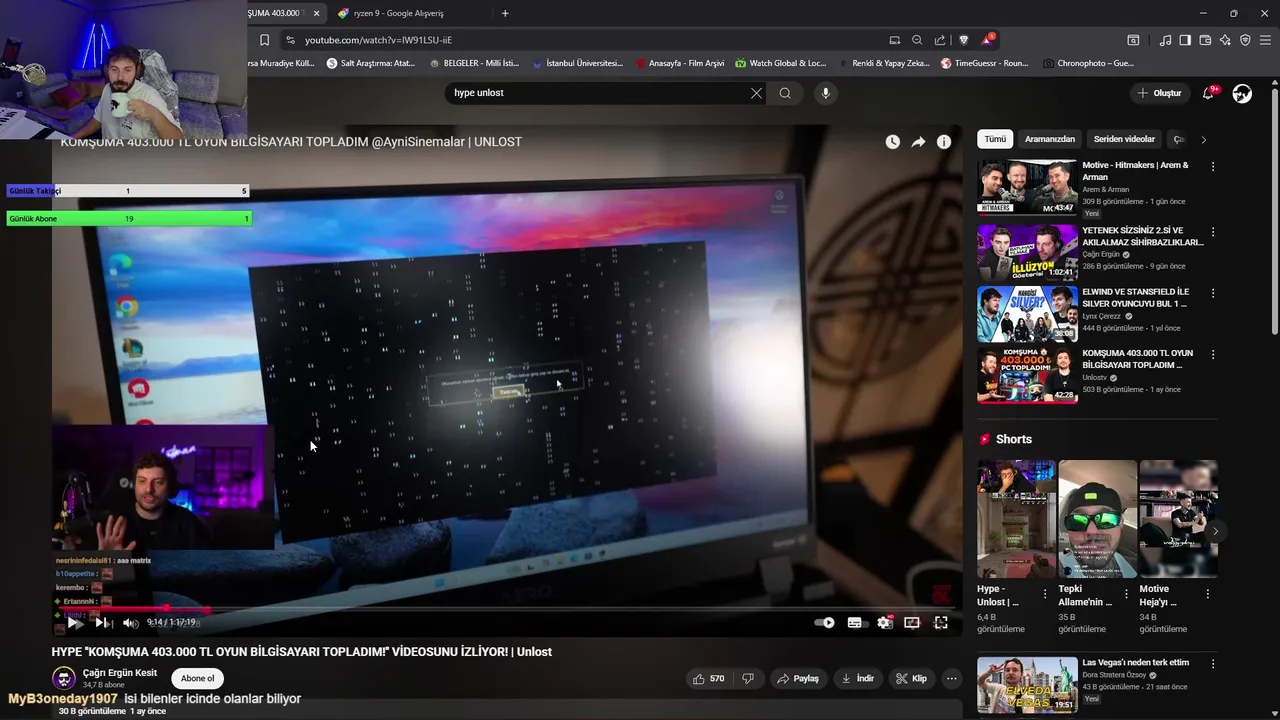Open the YETENEK SİZSİNİZ 2.Sİ video title
This screenshot has width=1280, height=720.
[x=1142, y=236]
